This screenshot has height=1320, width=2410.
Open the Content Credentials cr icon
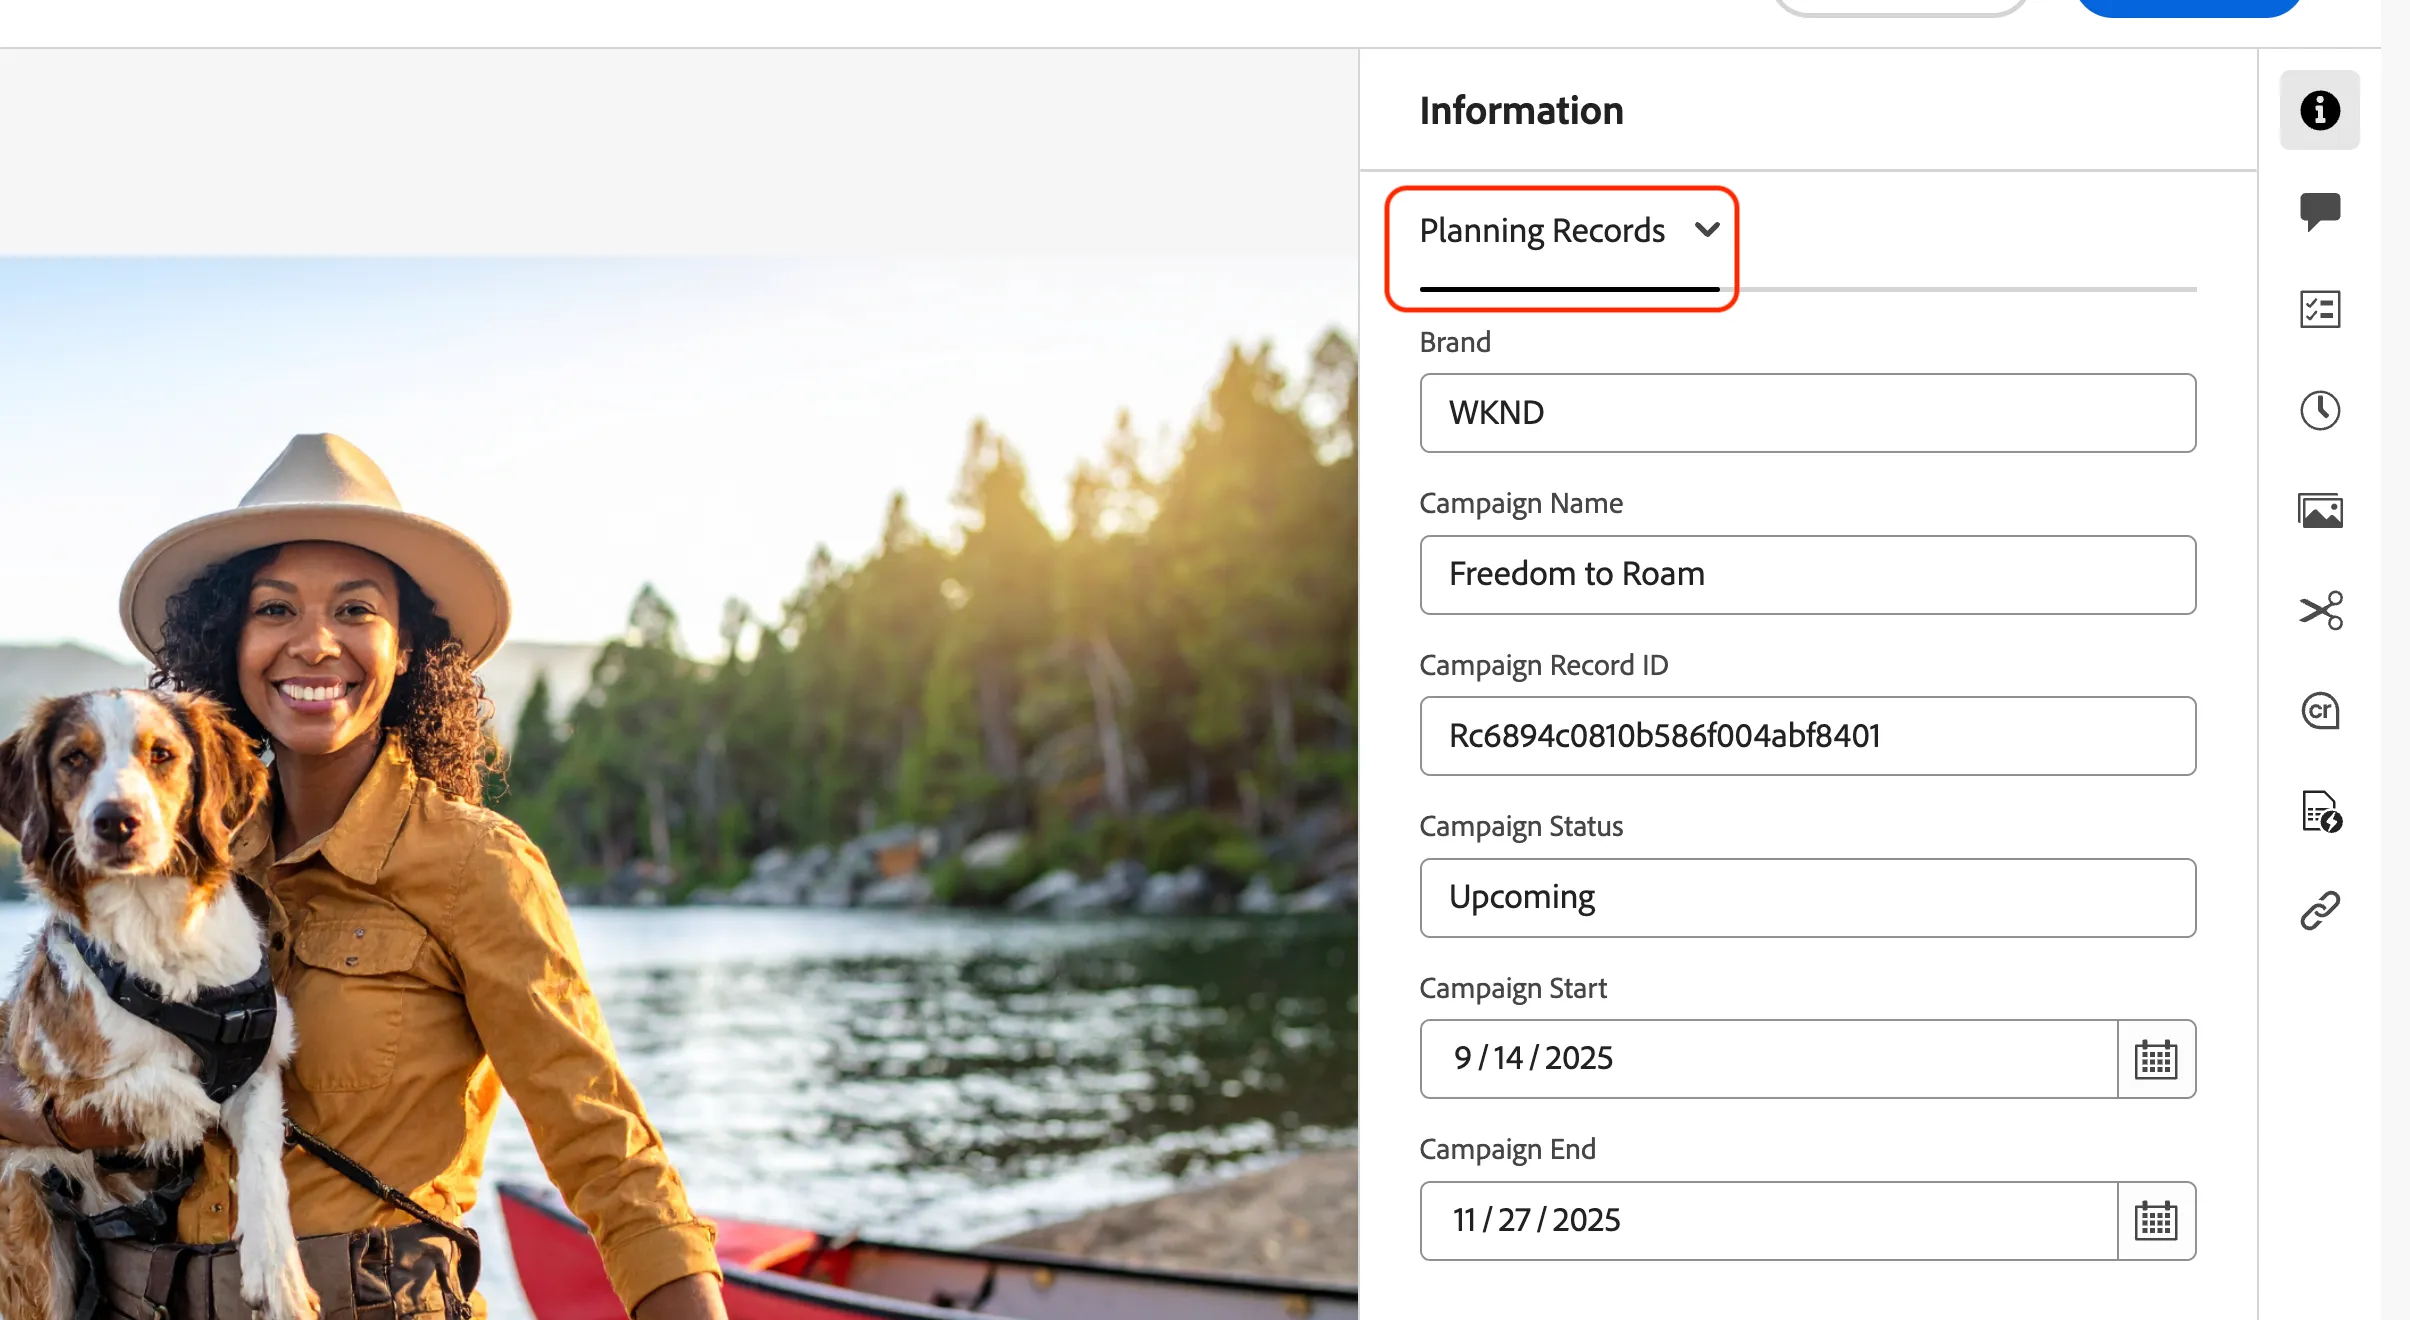point(2319,710)
